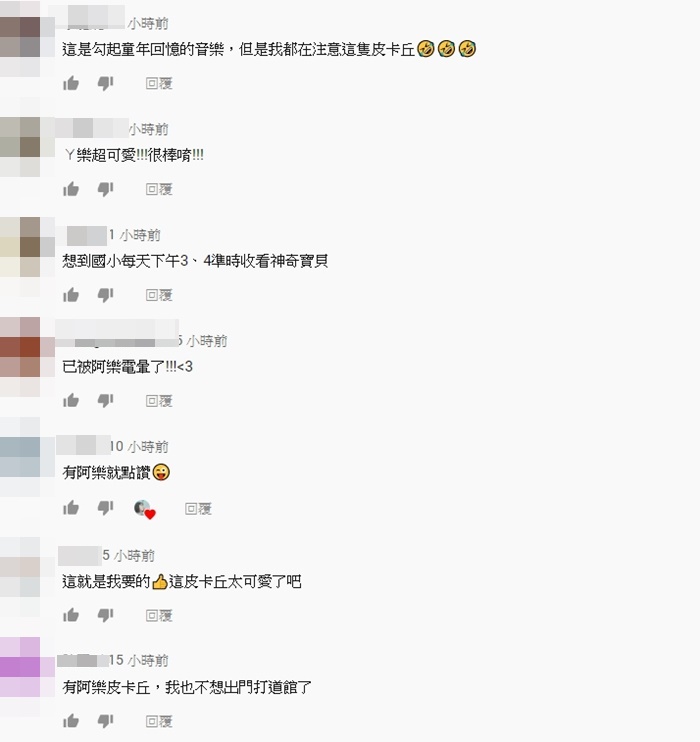
Task: Dislike the 不想出門打道館了 comment
Action: tap(105, 722)
